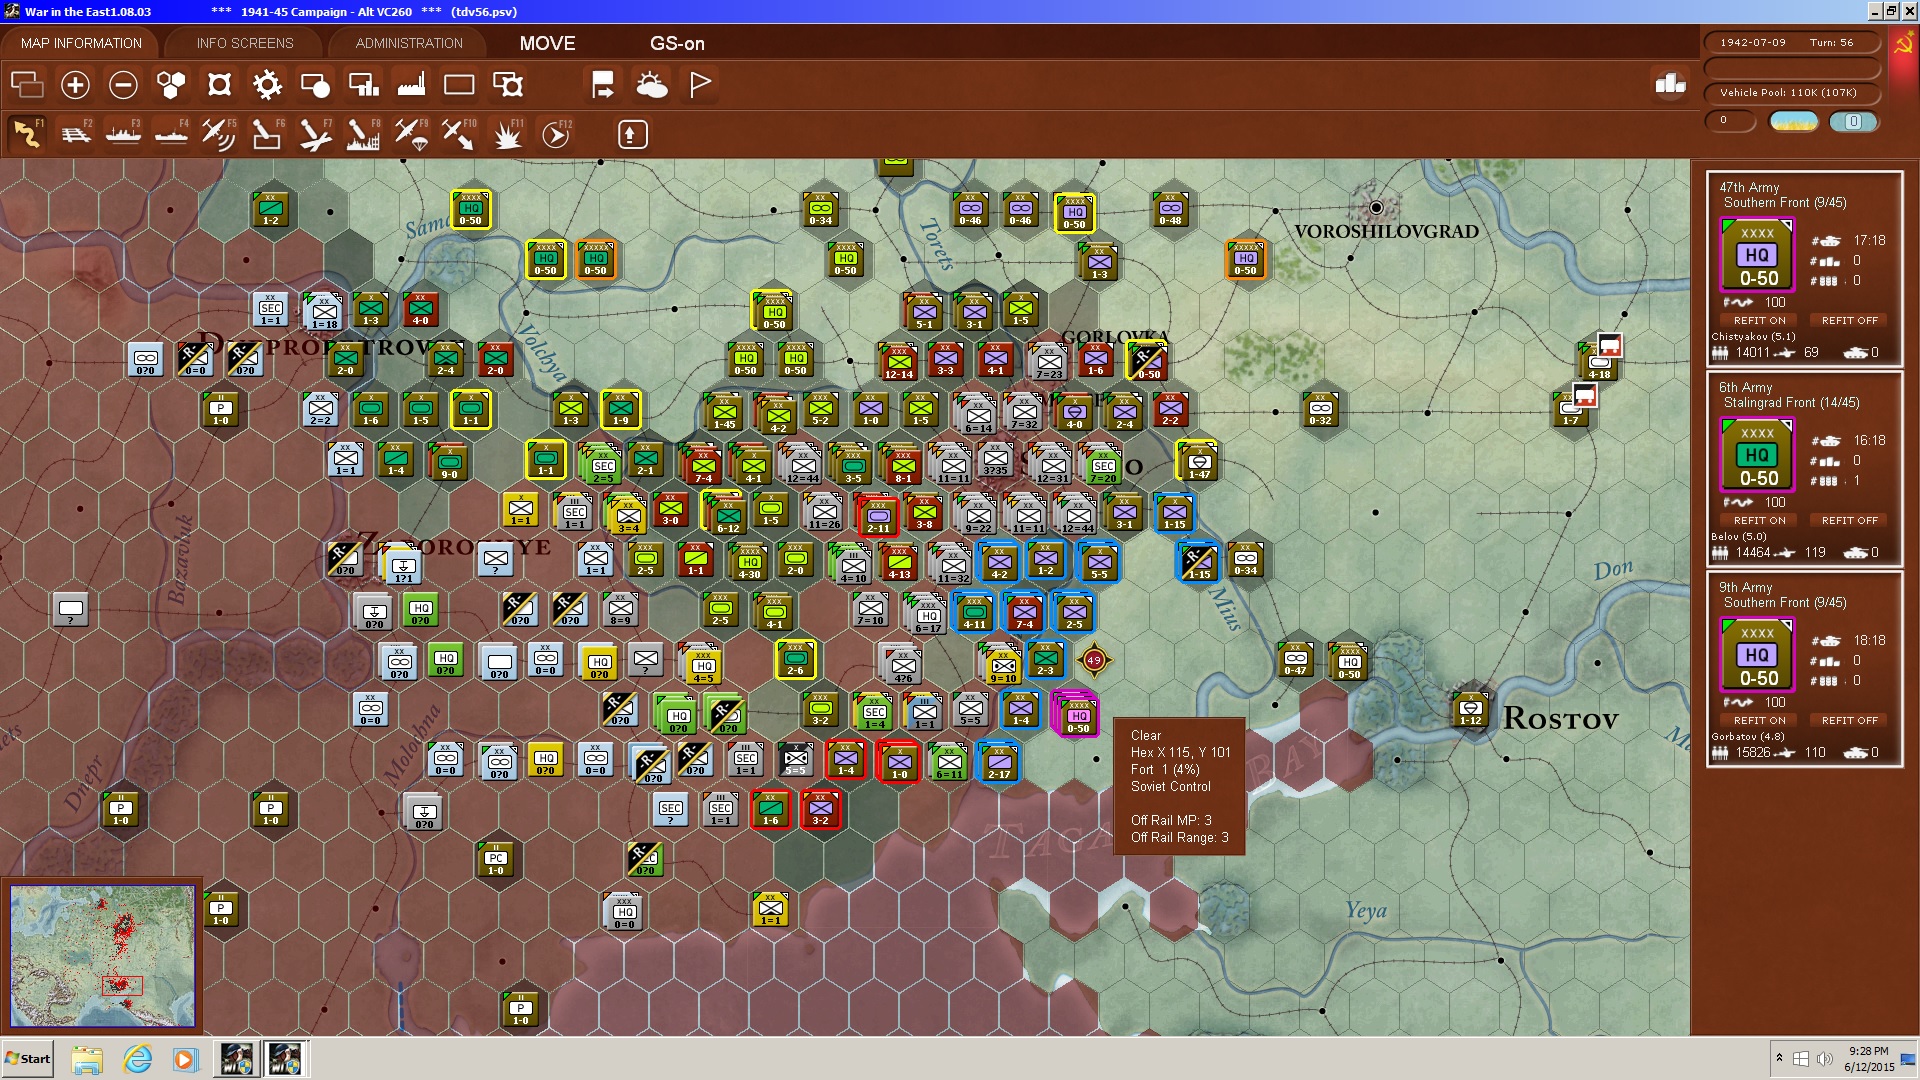Screen dimensions: 1920x1080
Task: Click the flag with arrow icon
Action: 603,85
